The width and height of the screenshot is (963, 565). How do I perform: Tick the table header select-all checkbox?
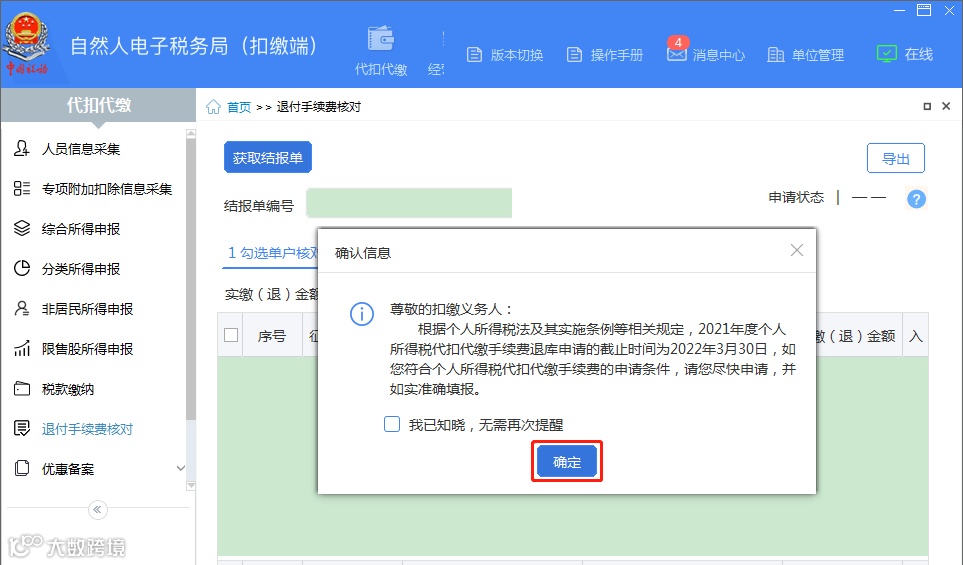click(x=231, y=335)
